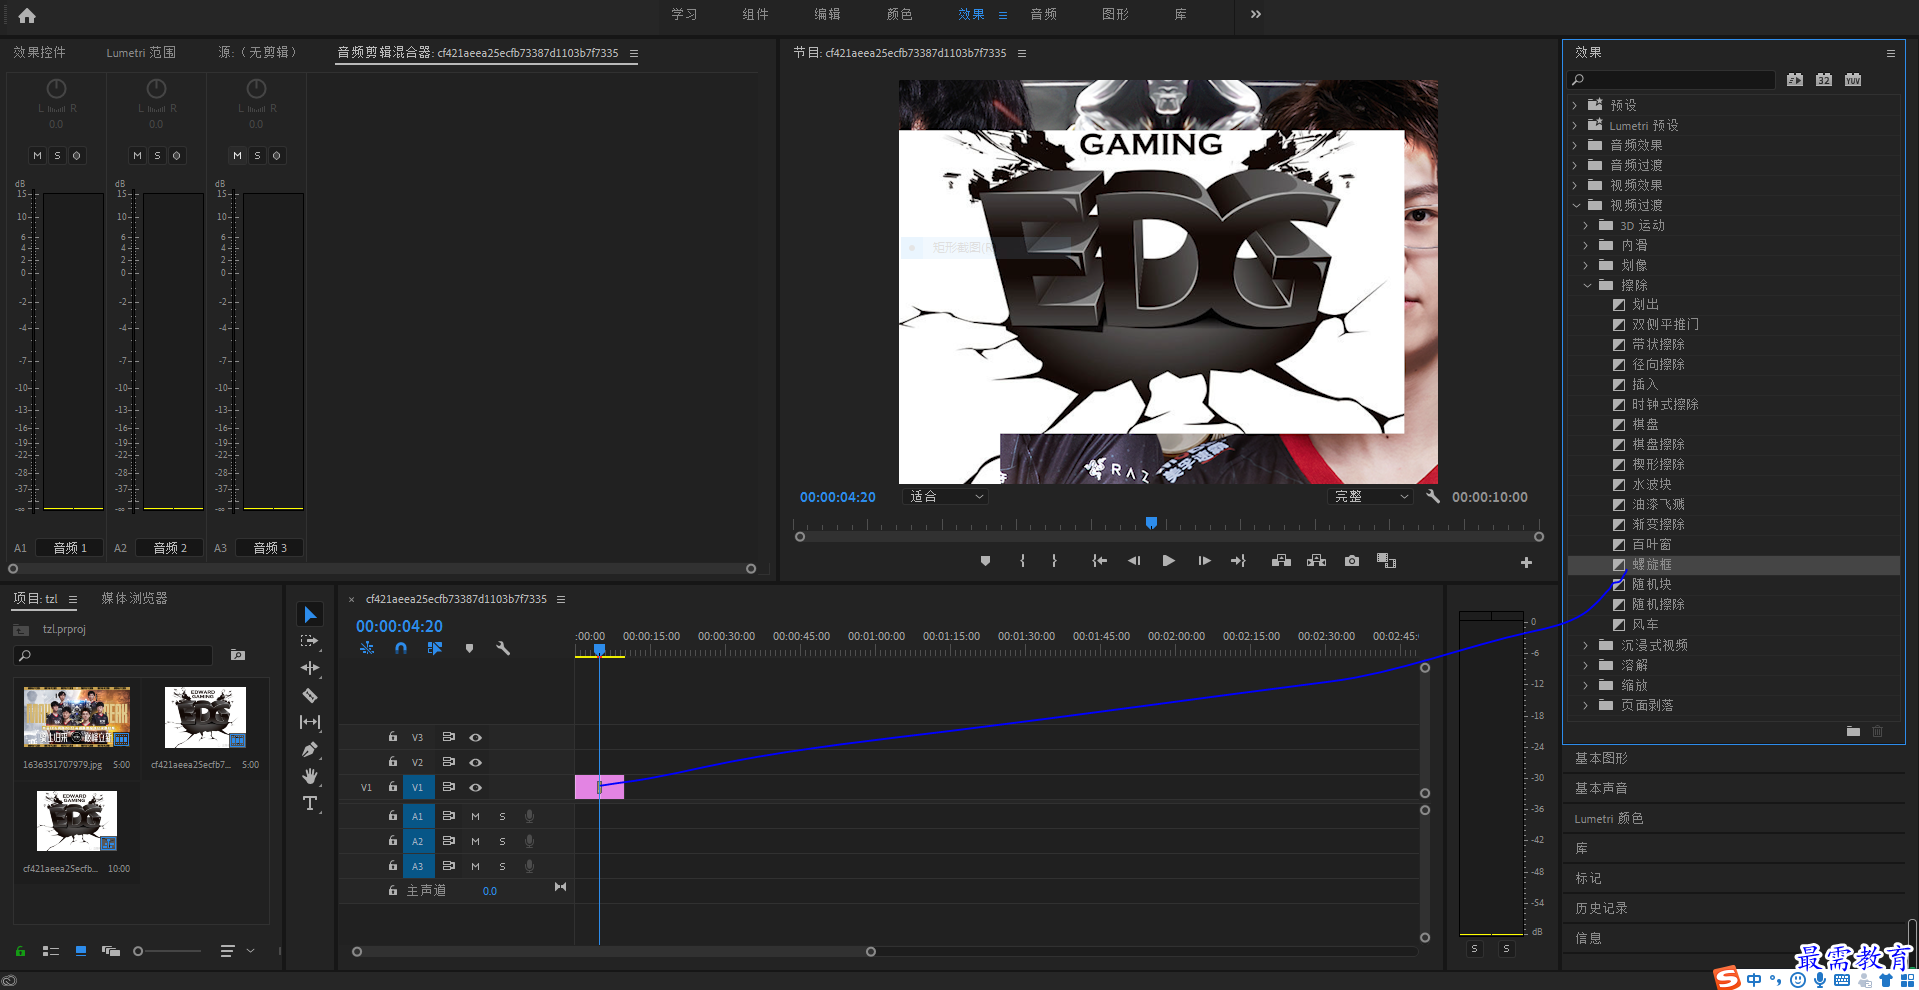Show more workspaces chevron
1919x990 pixels.
[1255, 14]
